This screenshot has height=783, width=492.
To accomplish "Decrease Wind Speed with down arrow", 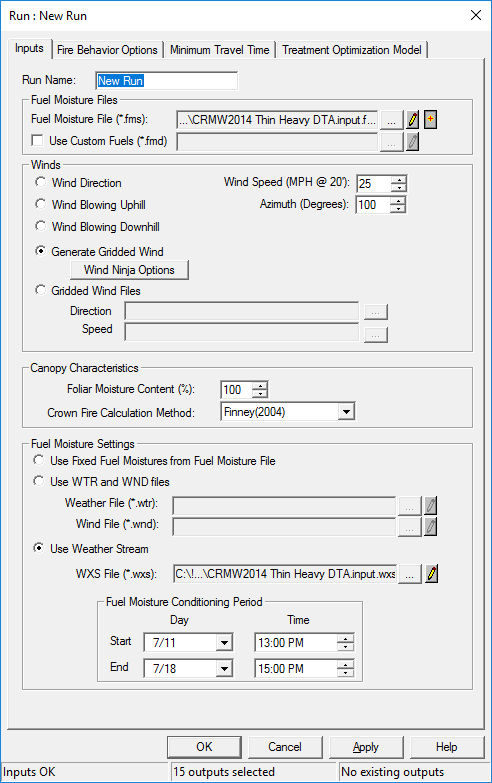I will pyautogui.click(x=398, y=188).
